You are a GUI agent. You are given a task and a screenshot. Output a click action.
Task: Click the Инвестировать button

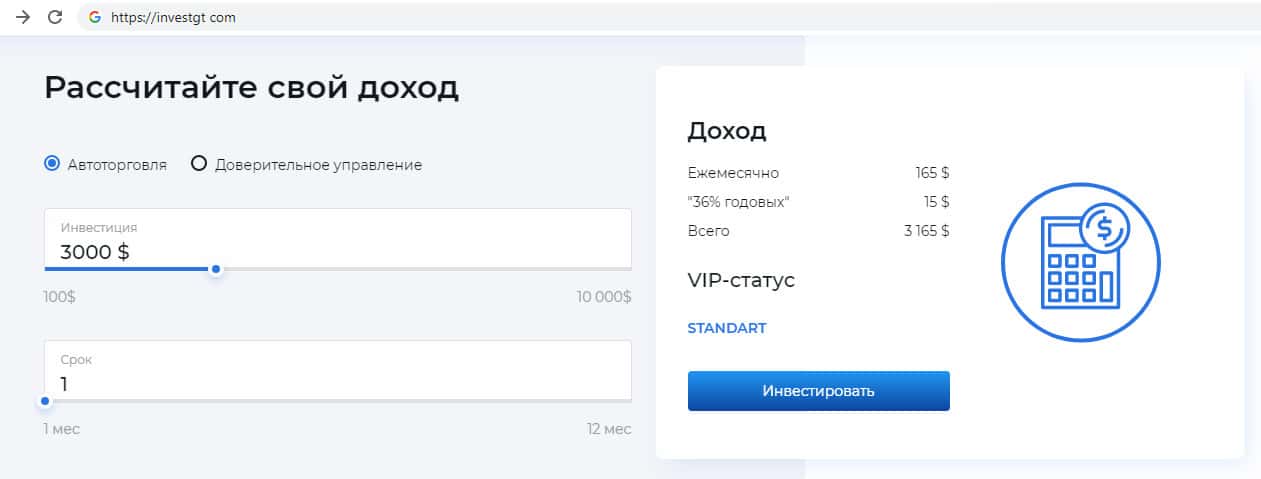[x=818, y=391]
